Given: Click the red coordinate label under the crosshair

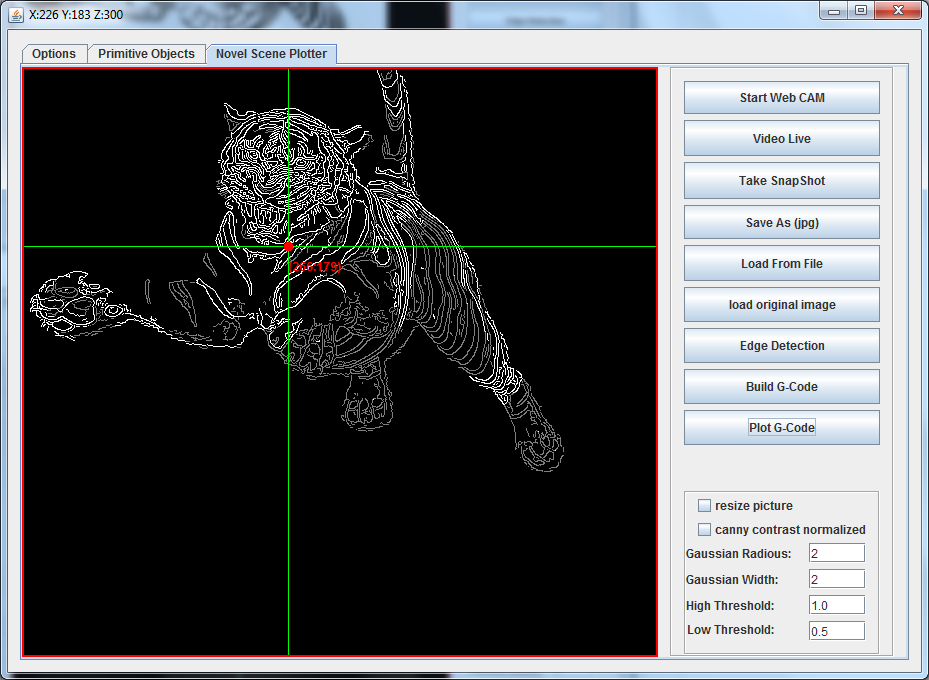Looking at the screenshot, I should point(315,267).
